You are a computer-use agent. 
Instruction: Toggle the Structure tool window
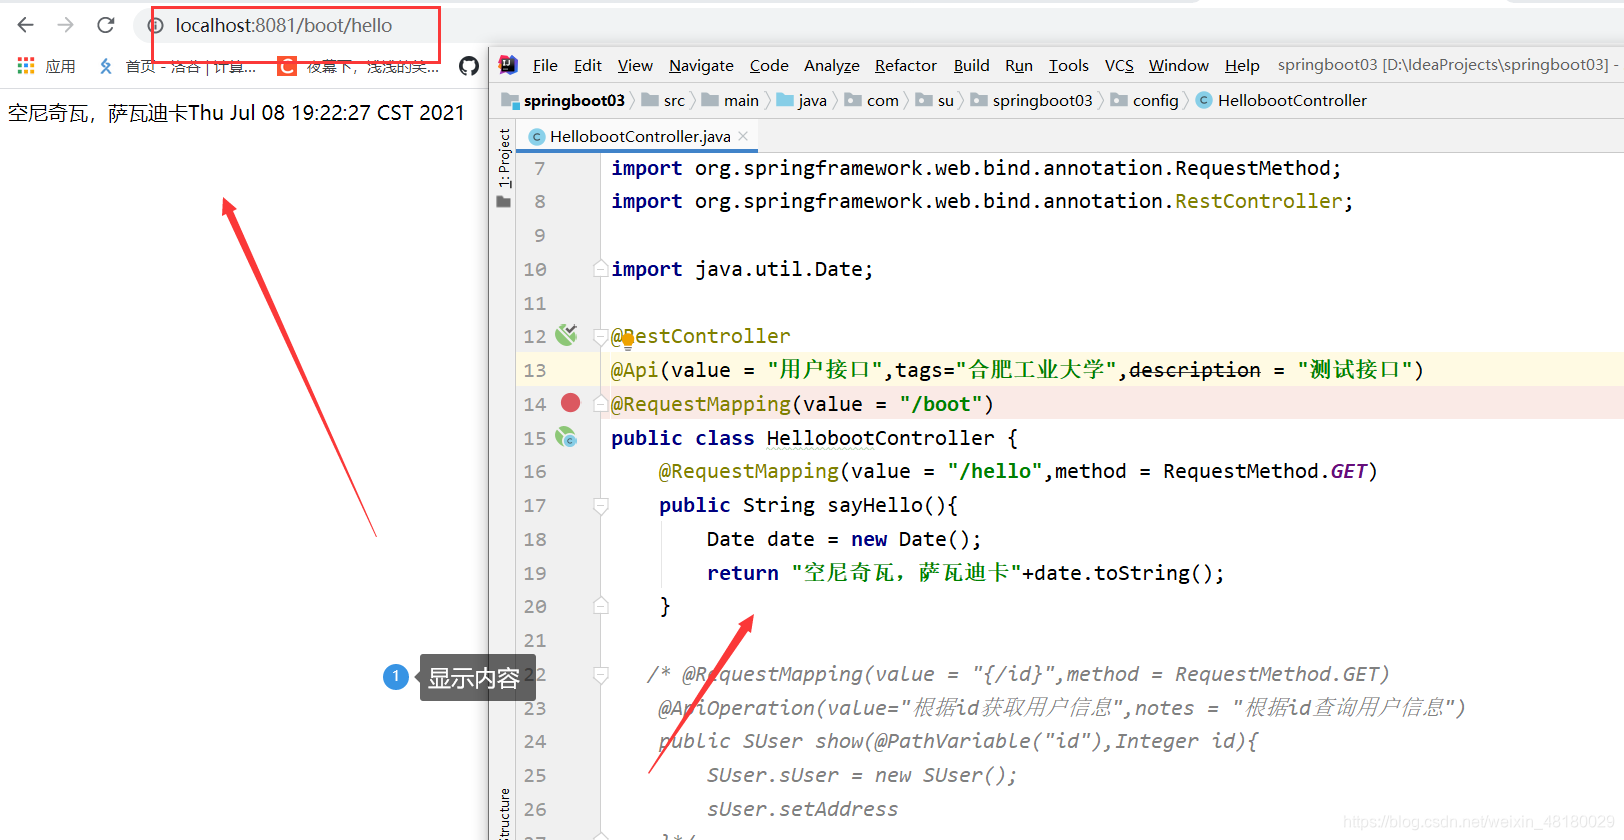point(504,813)
